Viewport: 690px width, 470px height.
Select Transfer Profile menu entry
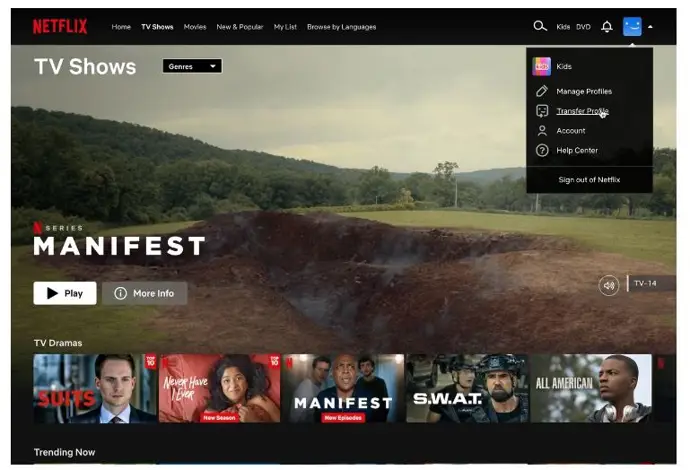(582, 111)
